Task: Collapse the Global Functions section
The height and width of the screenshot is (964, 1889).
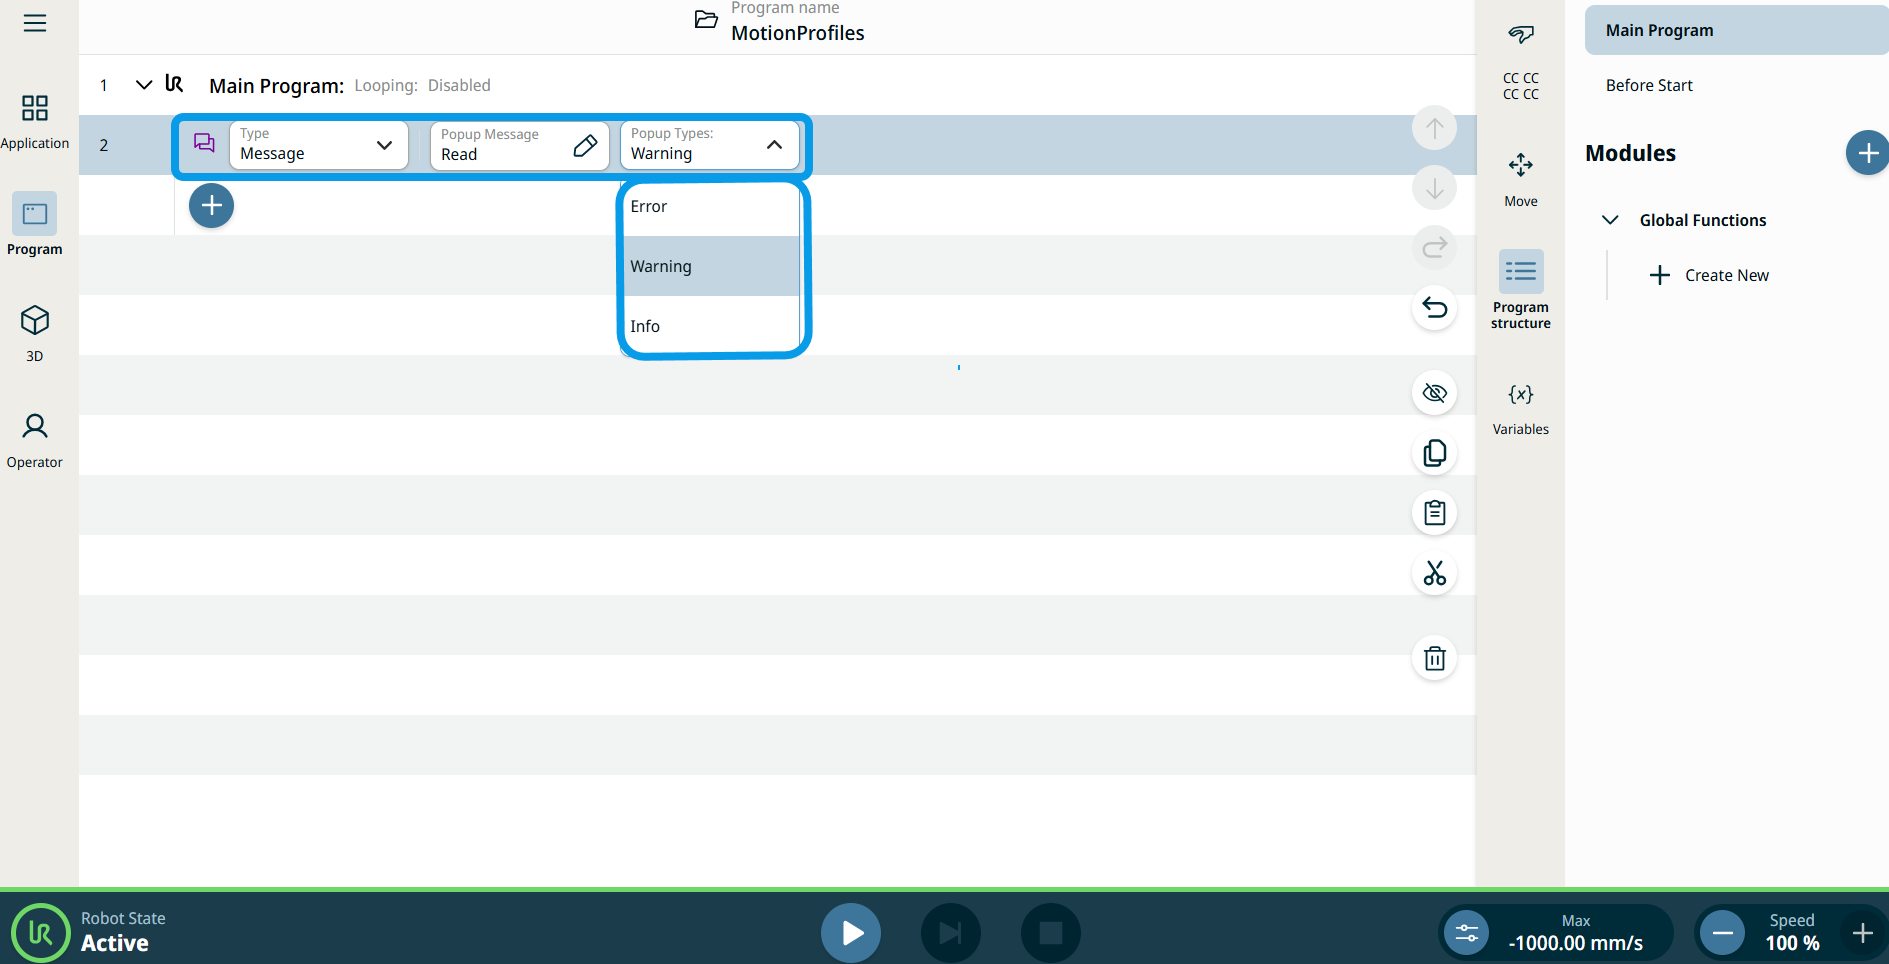Action: [1610, 220]
